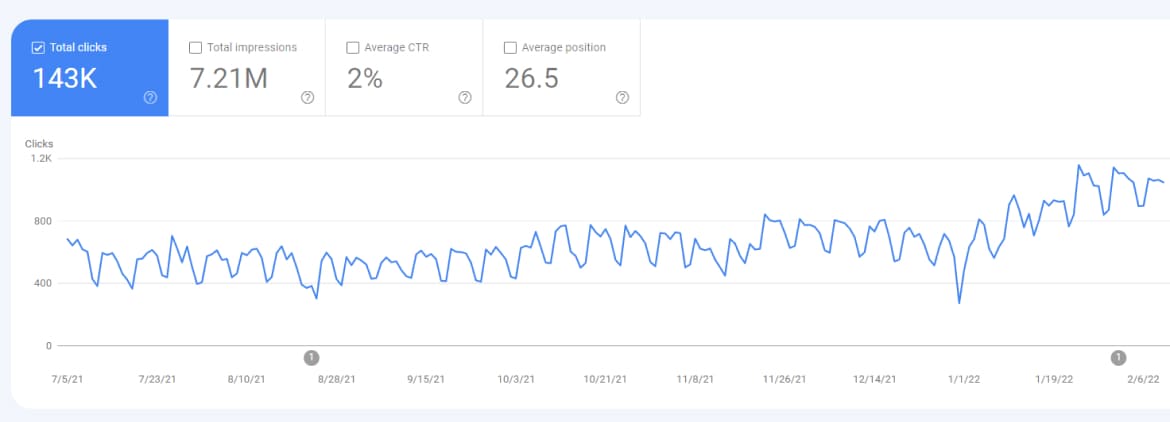1170x422 pixels.
Task: Open the Average position help icon
Action: pyautogui.click(x=622, y=97)
